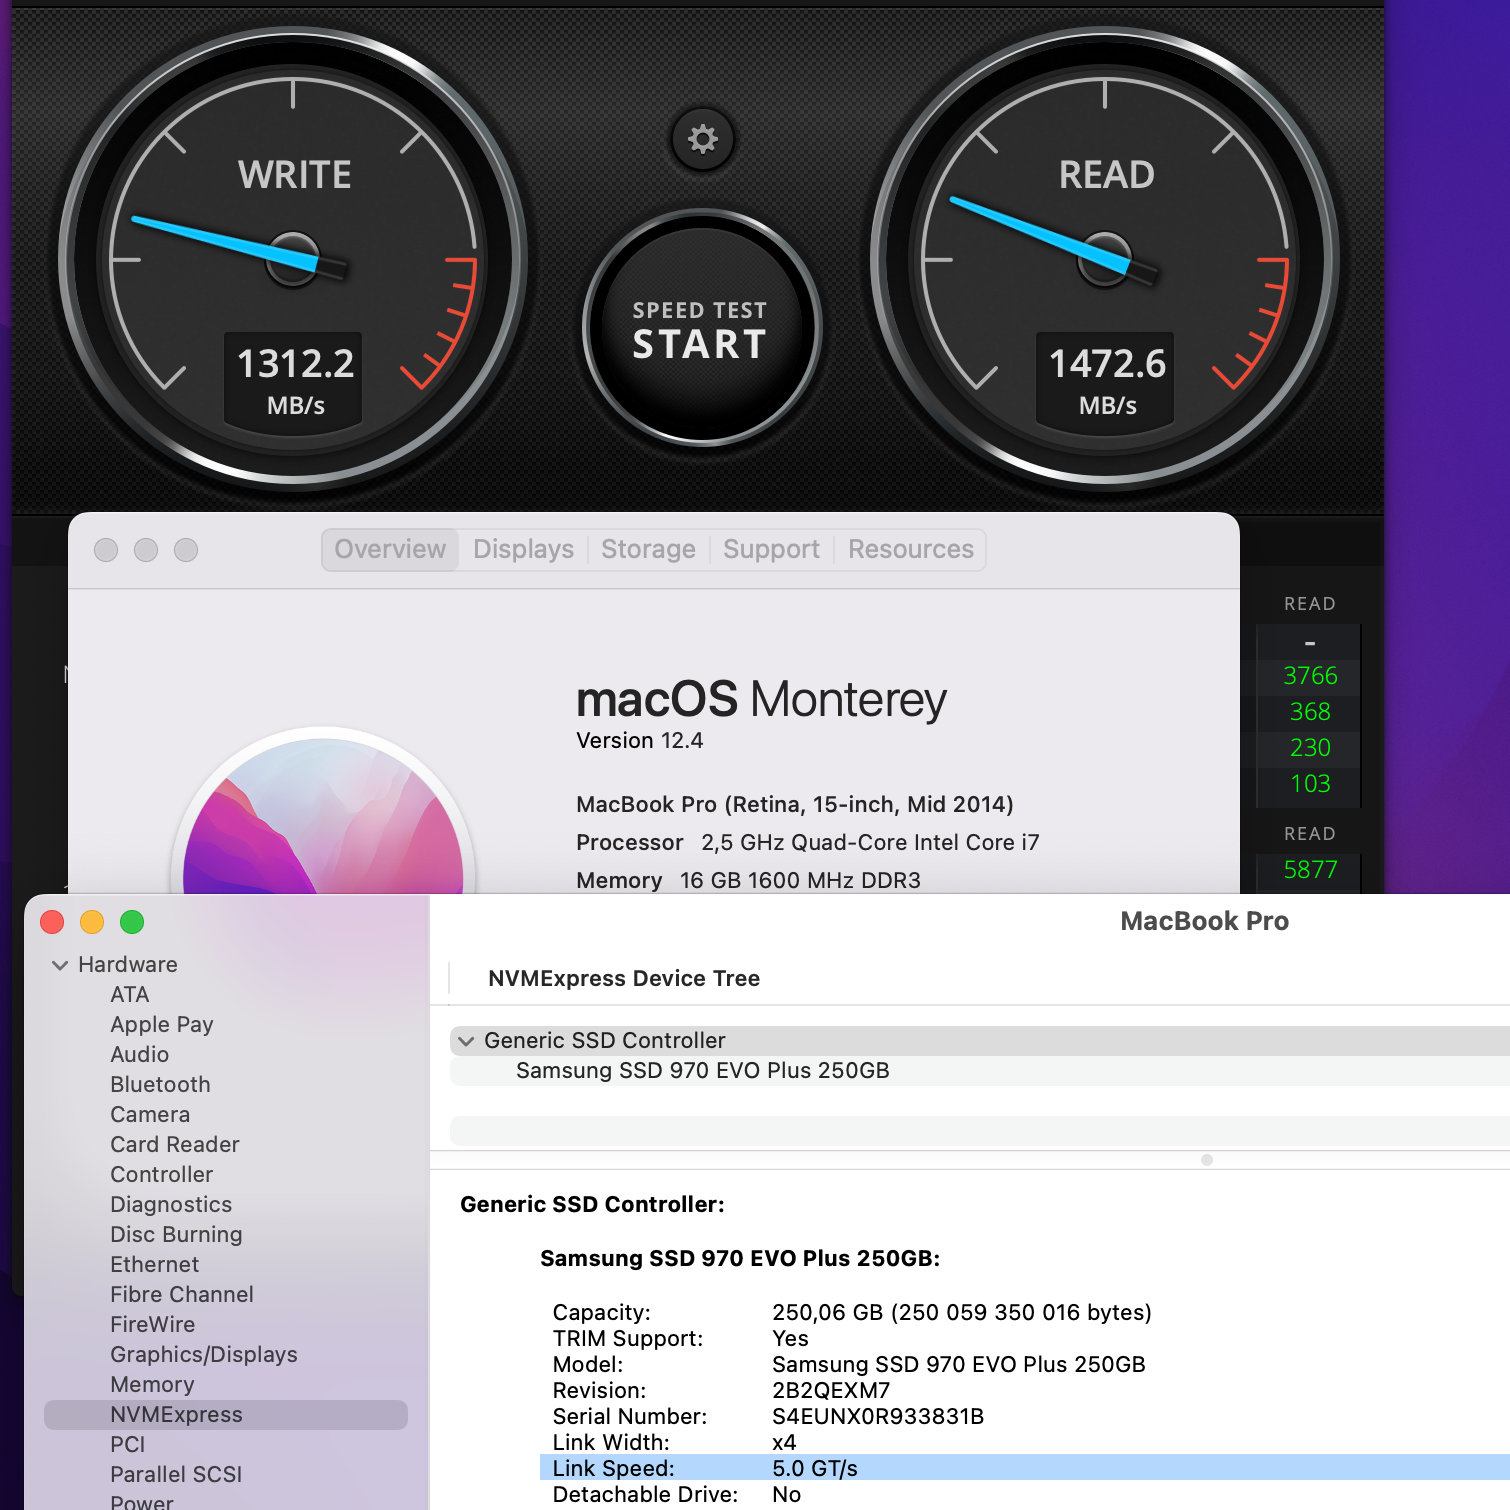Open the Displays tab

coord(522,549)
